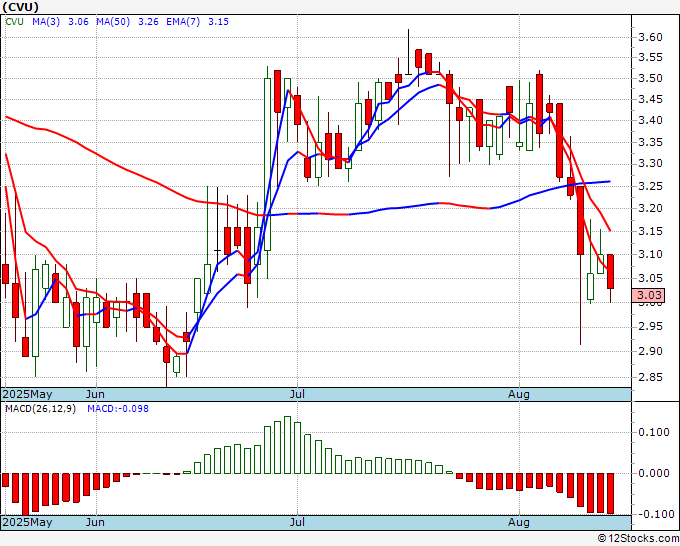The image size is (680, 546).
Task: Click the EMA(7) value 3.15
Action: 219,22
